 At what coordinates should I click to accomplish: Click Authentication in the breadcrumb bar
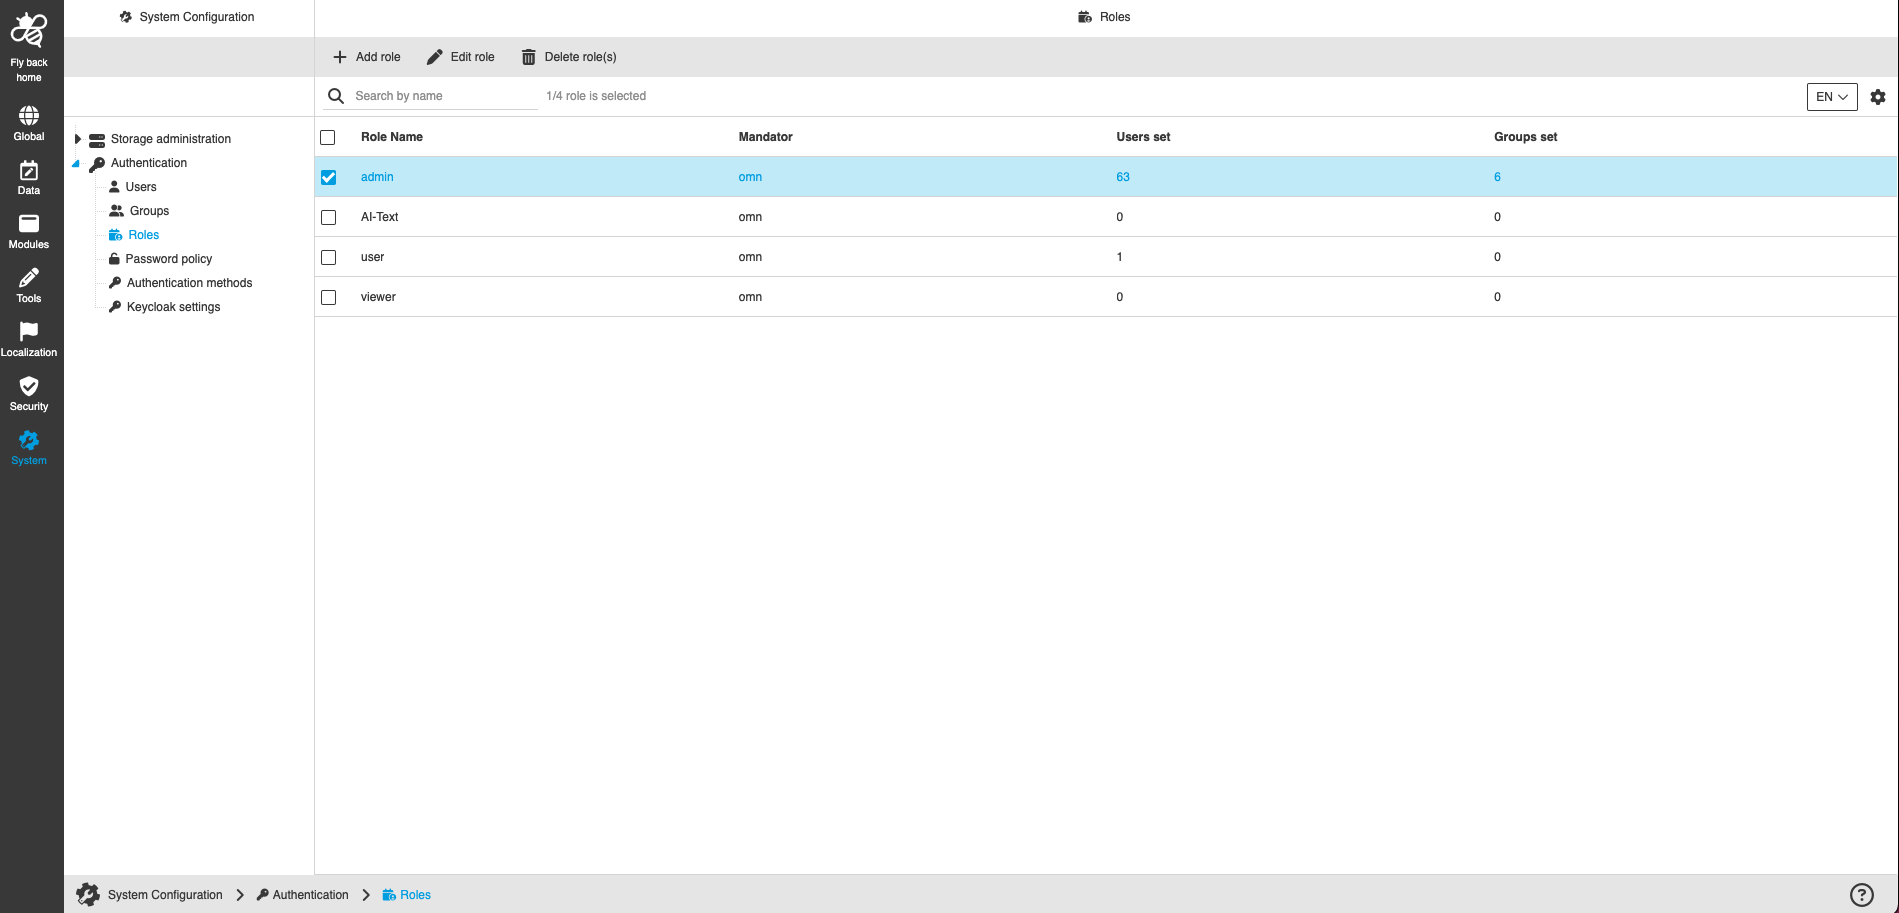click(x=310, y=894)
